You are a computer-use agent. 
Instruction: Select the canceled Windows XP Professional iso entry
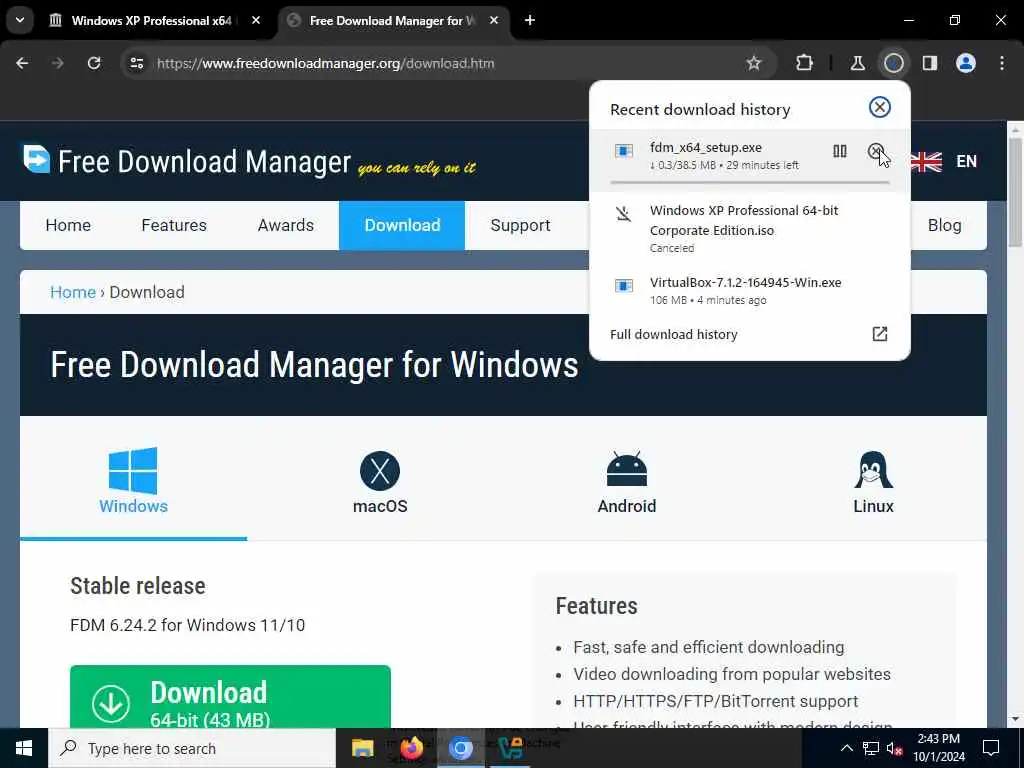point(749,229)
